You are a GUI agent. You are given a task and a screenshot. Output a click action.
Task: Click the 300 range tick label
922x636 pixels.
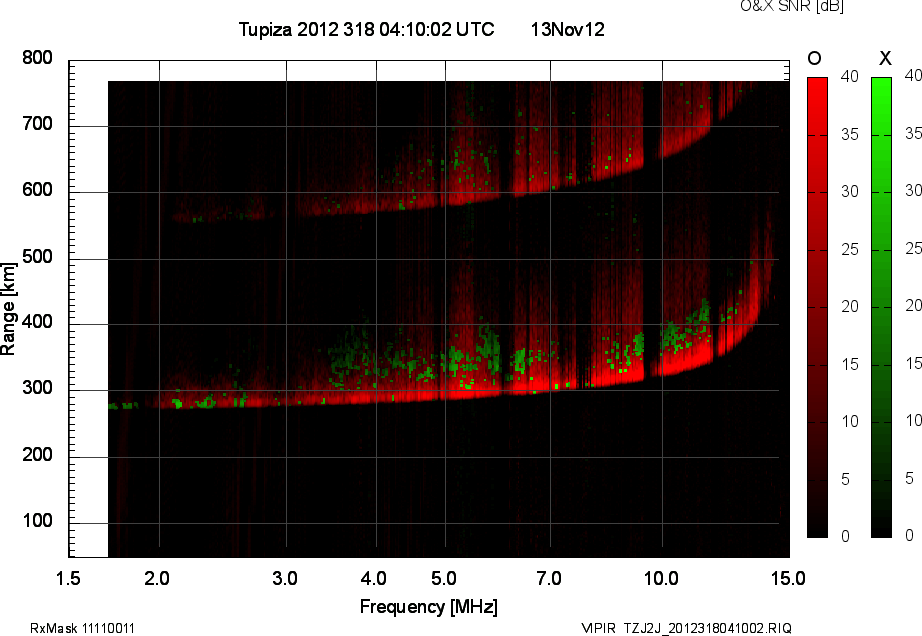(x=37, y=388)
